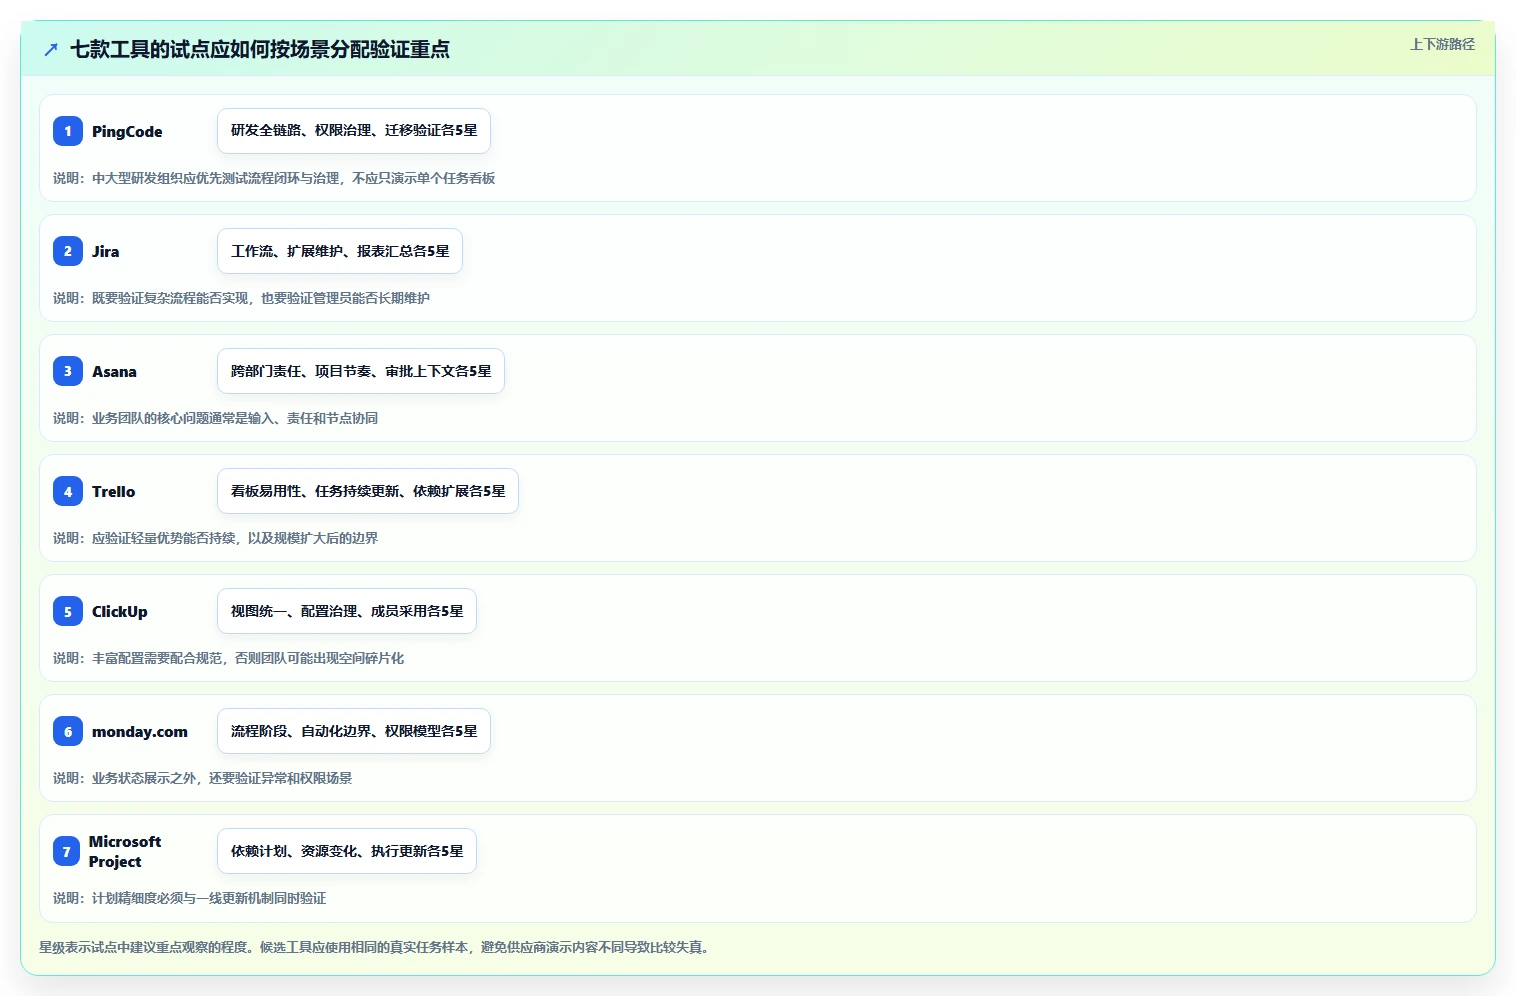Click the number 2 badge for Jira

tap(68, 251)
